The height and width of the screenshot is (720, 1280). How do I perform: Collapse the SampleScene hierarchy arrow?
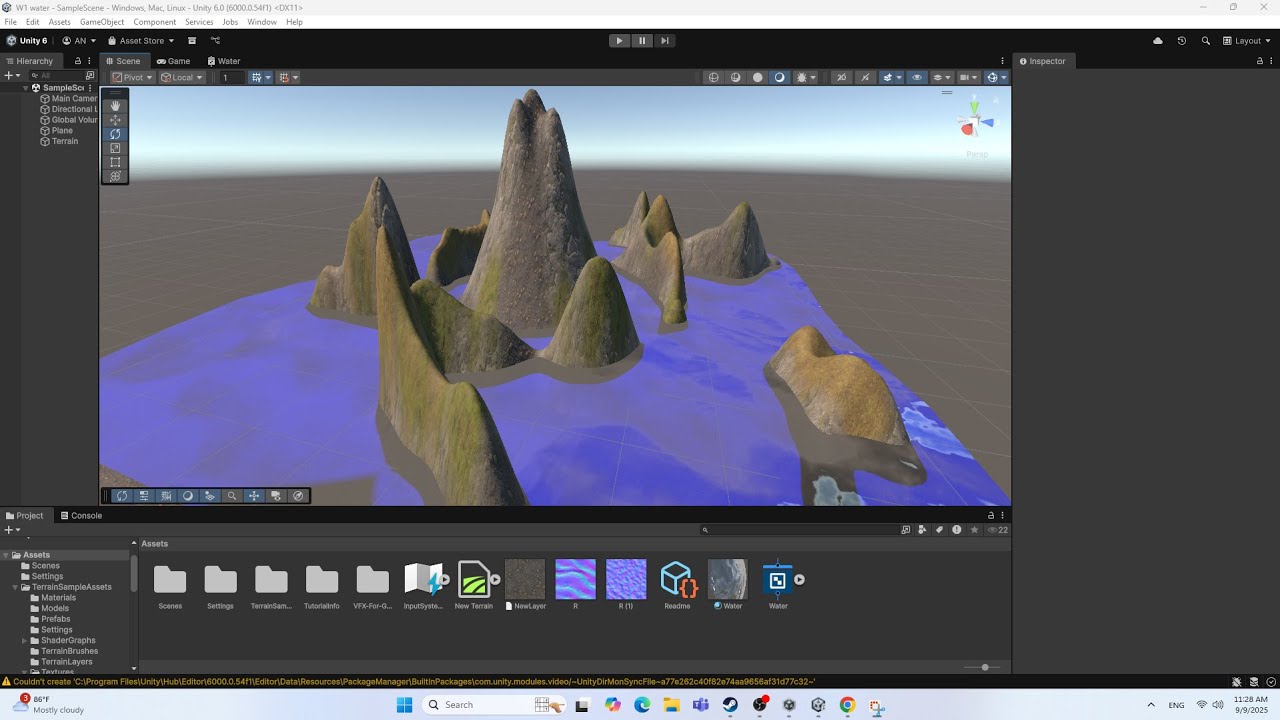pos(26,88)
